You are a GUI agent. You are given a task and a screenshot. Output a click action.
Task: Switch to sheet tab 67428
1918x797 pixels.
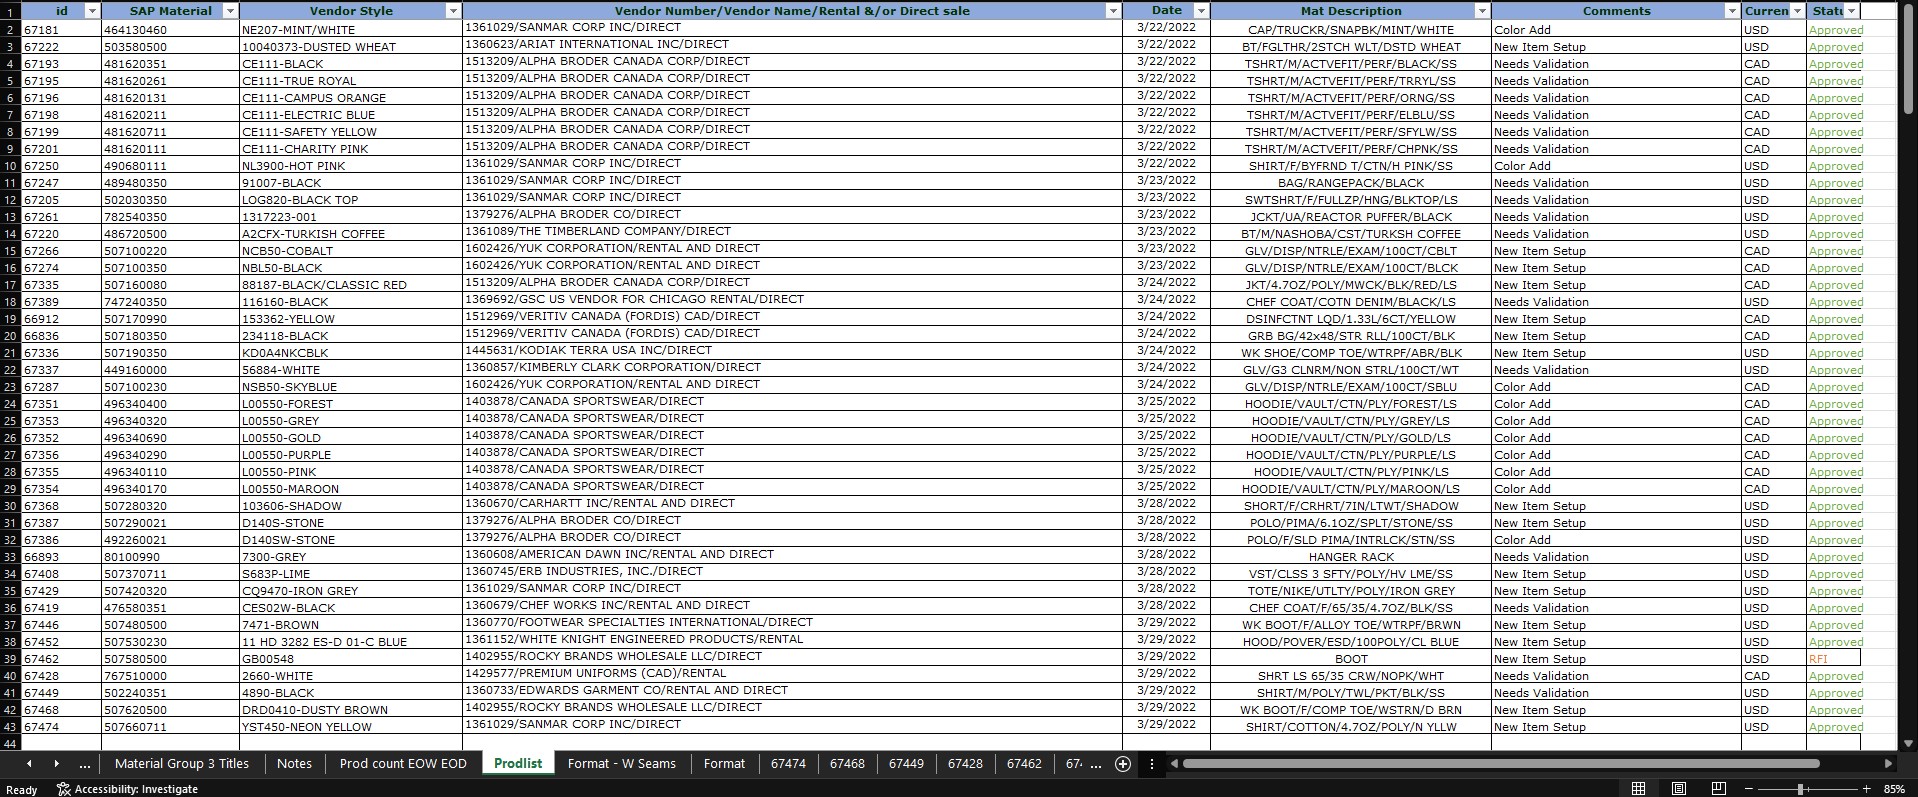(965, 763)
